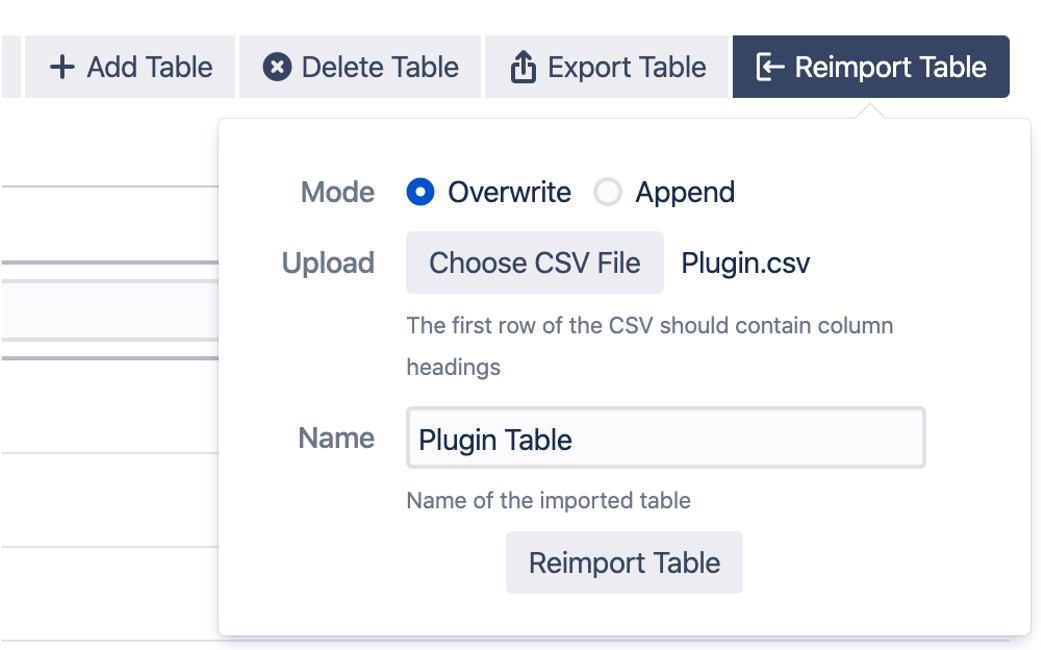Click the Add Table toolbar button
Viewport: 1041px width, 650px height.
[129, 66]
